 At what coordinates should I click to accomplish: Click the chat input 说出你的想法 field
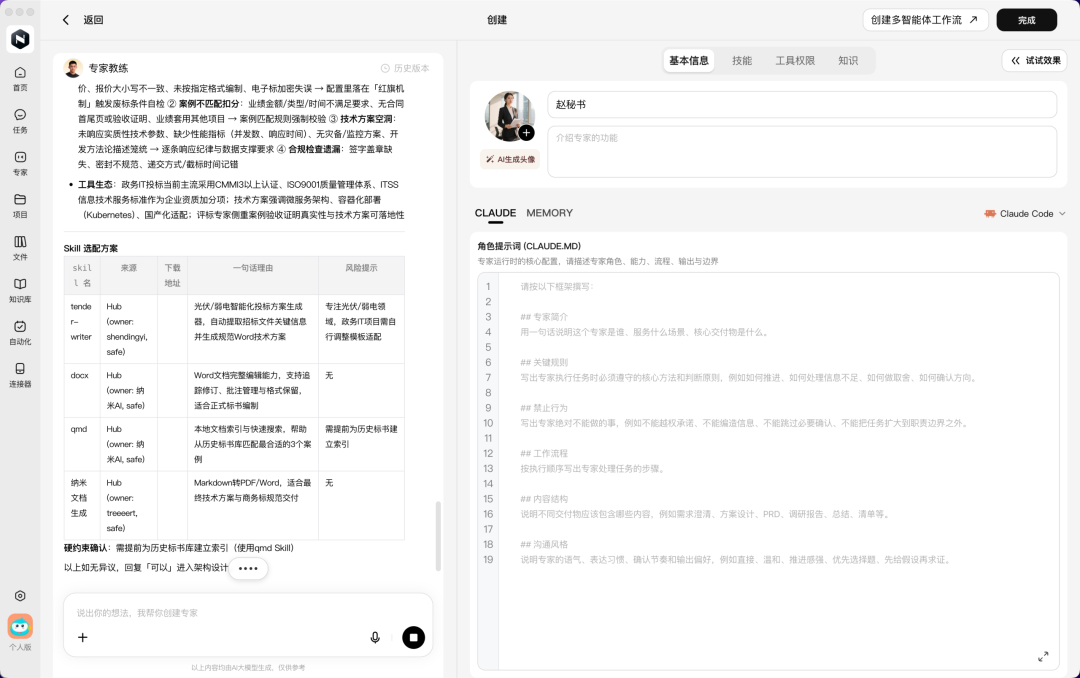[248, 613]
